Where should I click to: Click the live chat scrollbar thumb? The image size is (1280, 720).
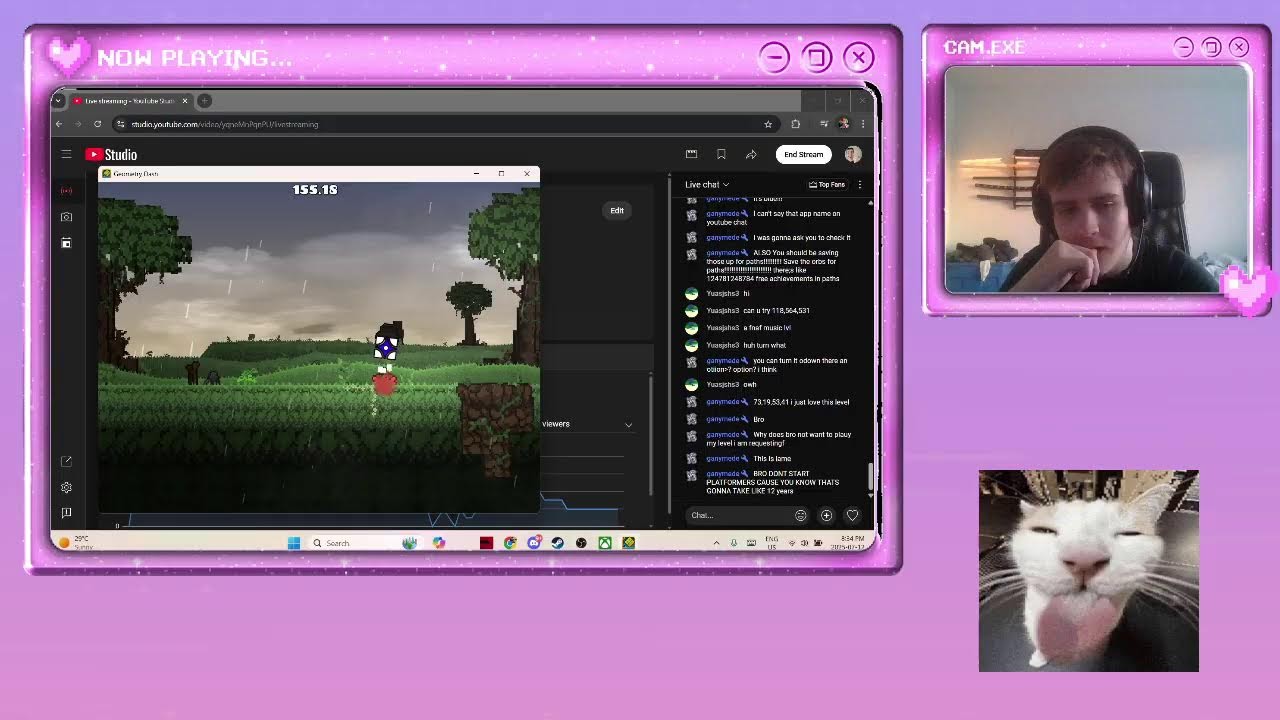point(870,476)
